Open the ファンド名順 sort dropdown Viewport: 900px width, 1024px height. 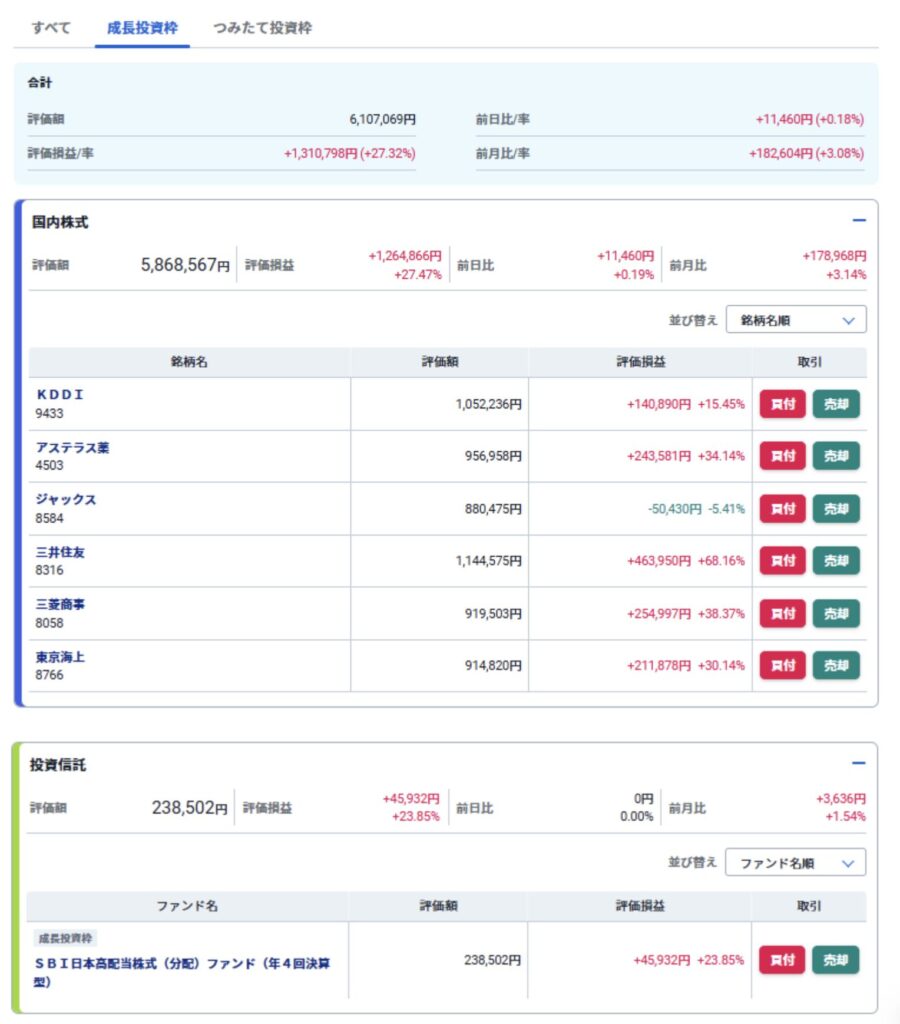(x=795, y=862)
